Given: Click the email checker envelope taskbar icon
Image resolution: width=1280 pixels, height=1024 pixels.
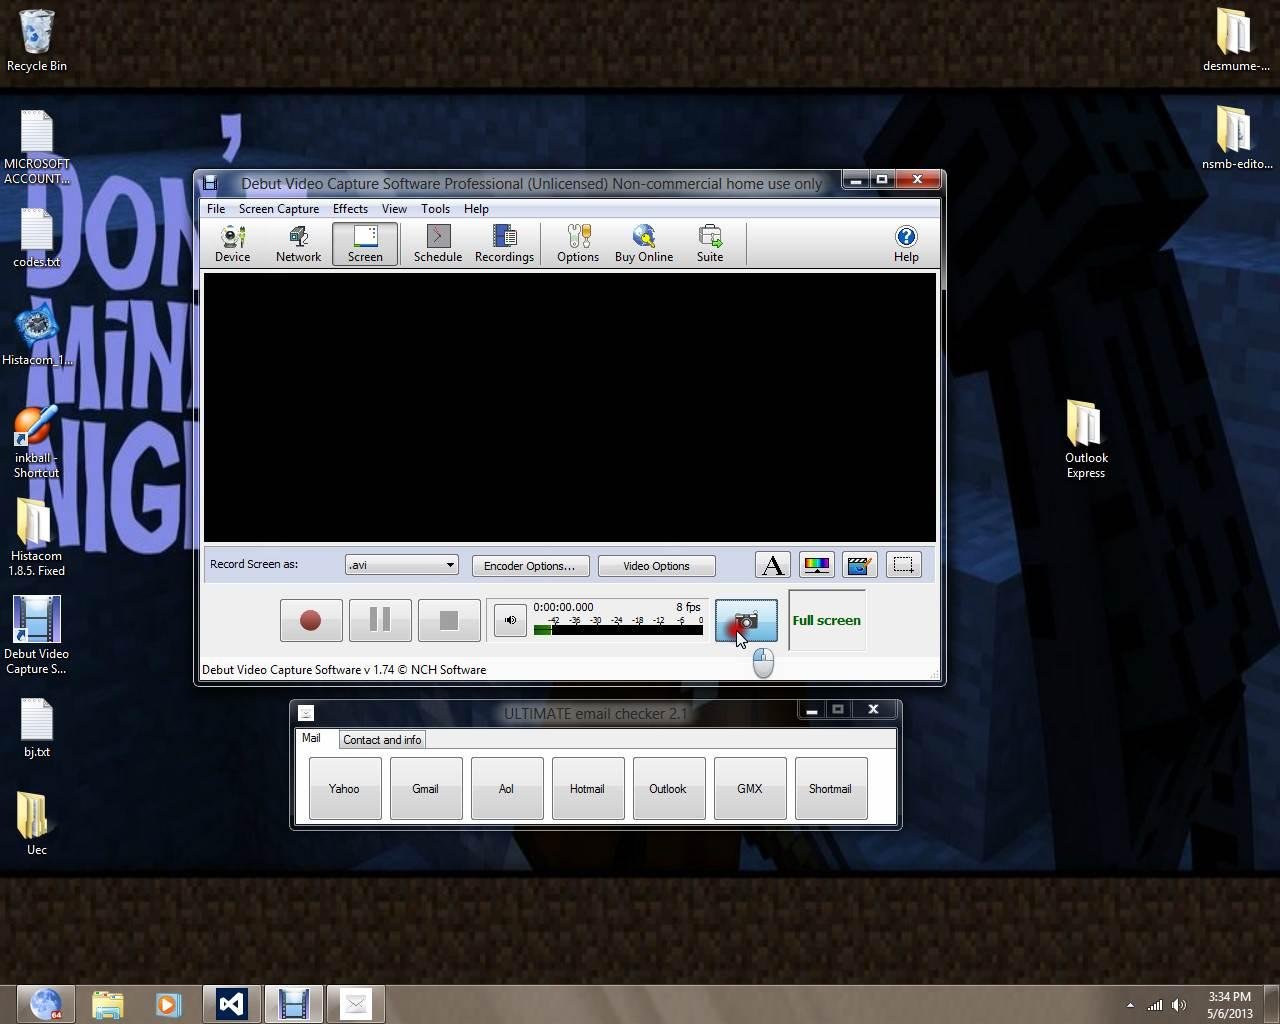Looking at the screenshot, I should pos(356,1004).
